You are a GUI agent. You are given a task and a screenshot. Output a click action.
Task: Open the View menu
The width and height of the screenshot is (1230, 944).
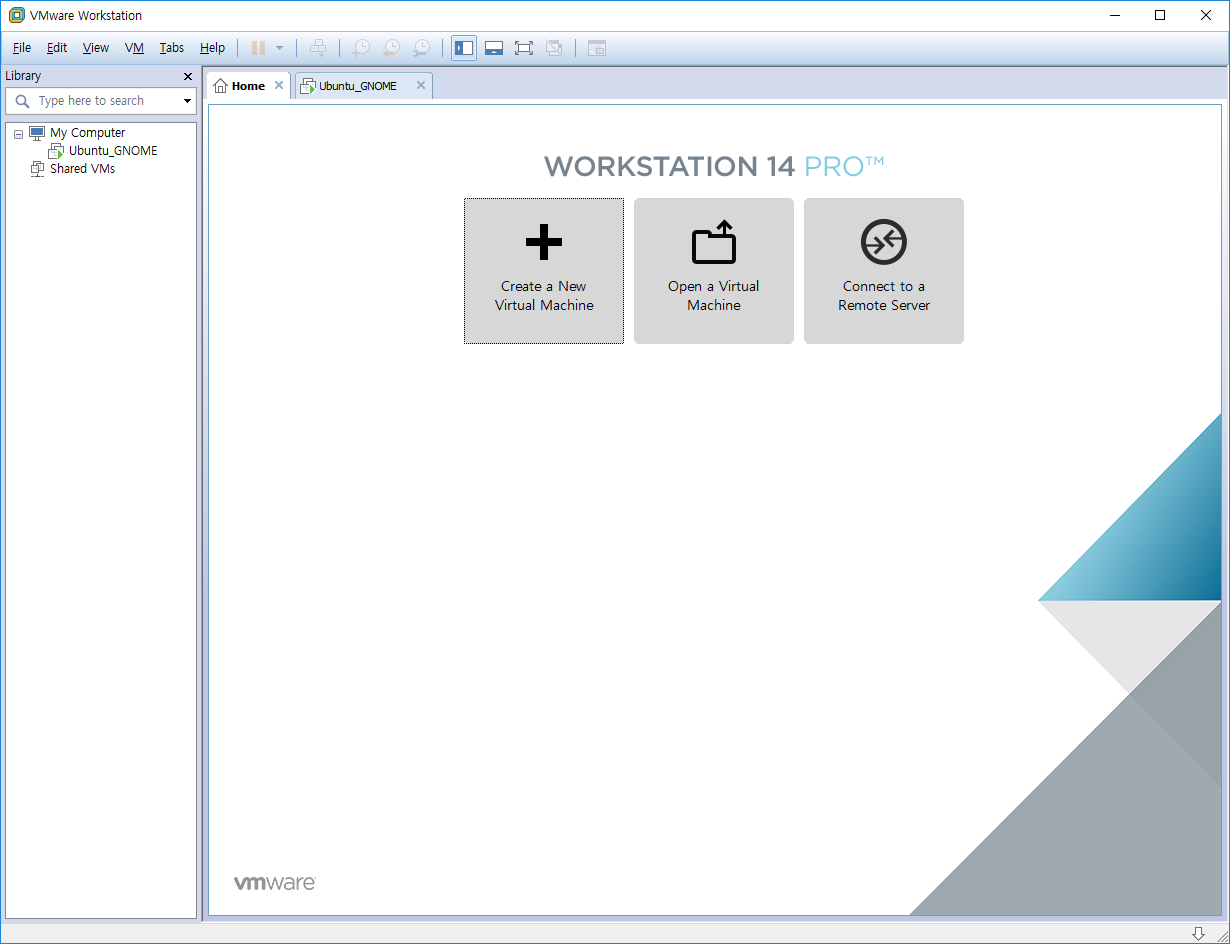click(96, 48)
